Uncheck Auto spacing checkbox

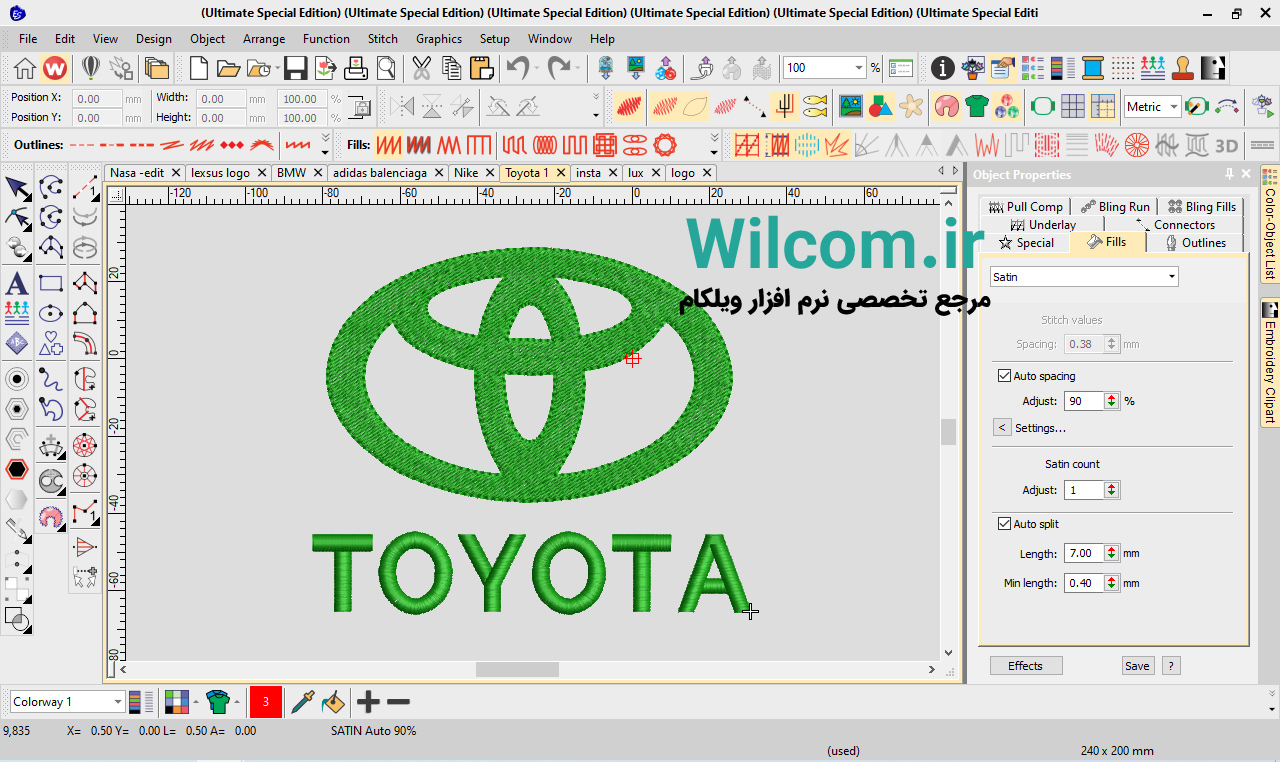pyautogui.click(x=1004, y=376)
